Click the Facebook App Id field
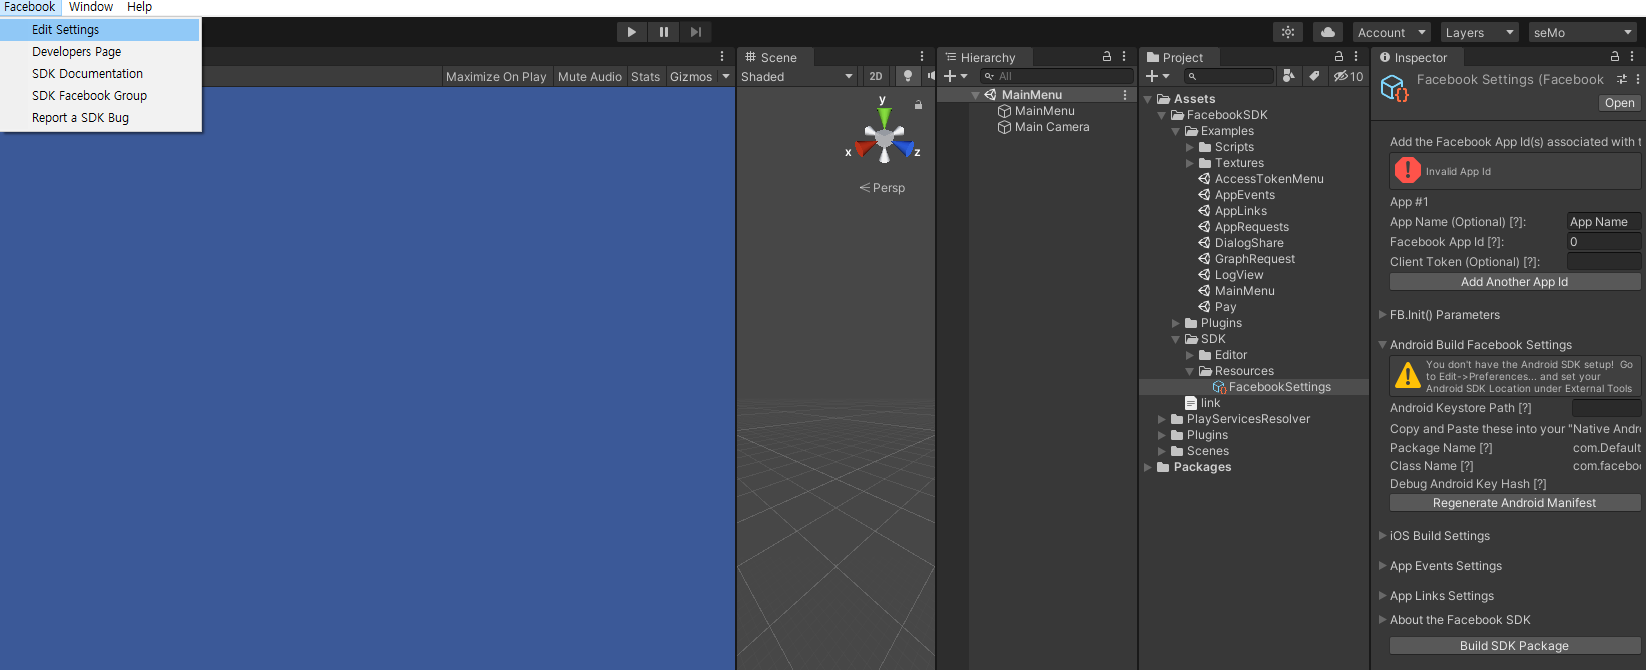The width and height of the screenshot is (1646, 670). point(1604,242)
